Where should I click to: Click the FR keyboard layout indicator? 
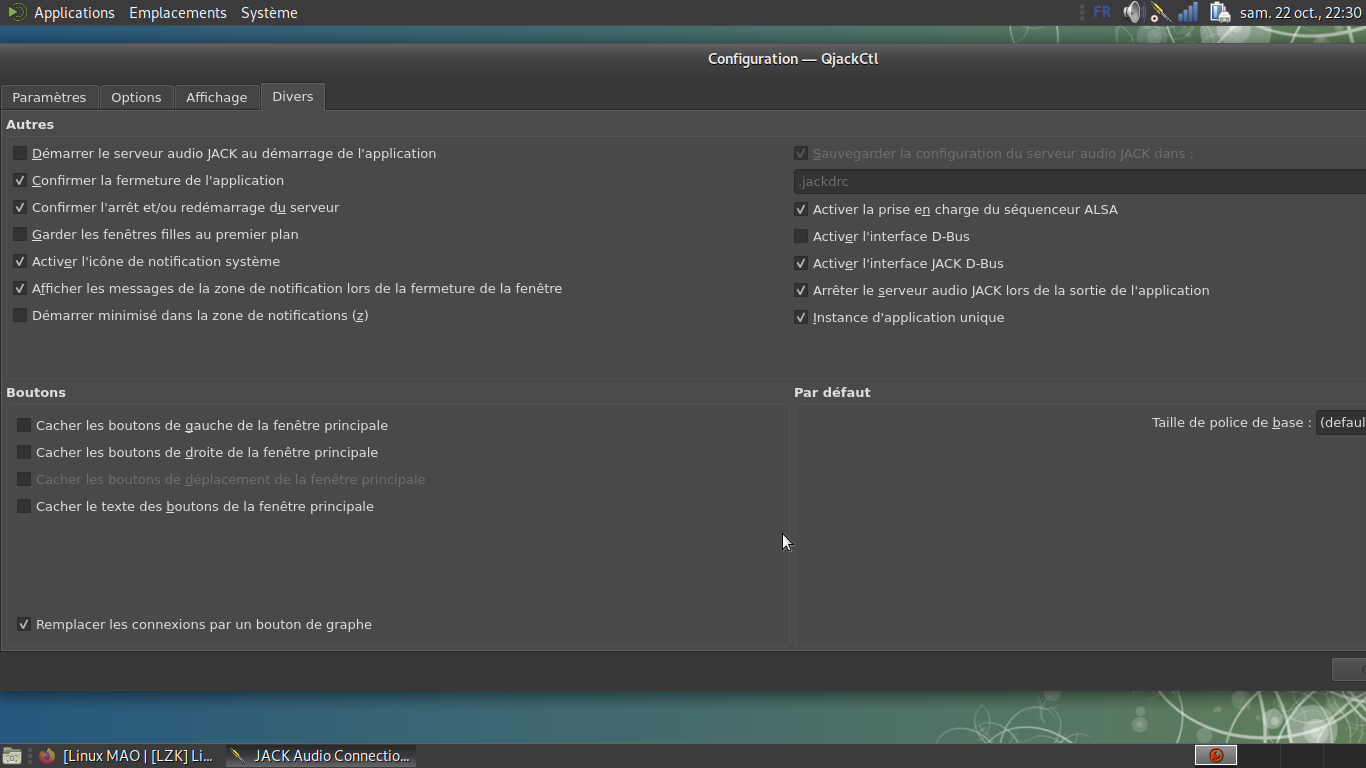[x=1101, y=13]
